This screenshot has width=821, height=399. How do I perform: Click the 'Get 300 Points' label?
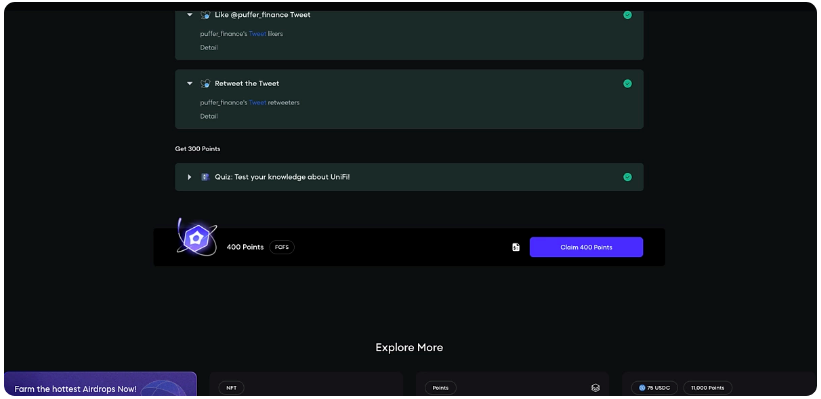click(x=197, y=149)
